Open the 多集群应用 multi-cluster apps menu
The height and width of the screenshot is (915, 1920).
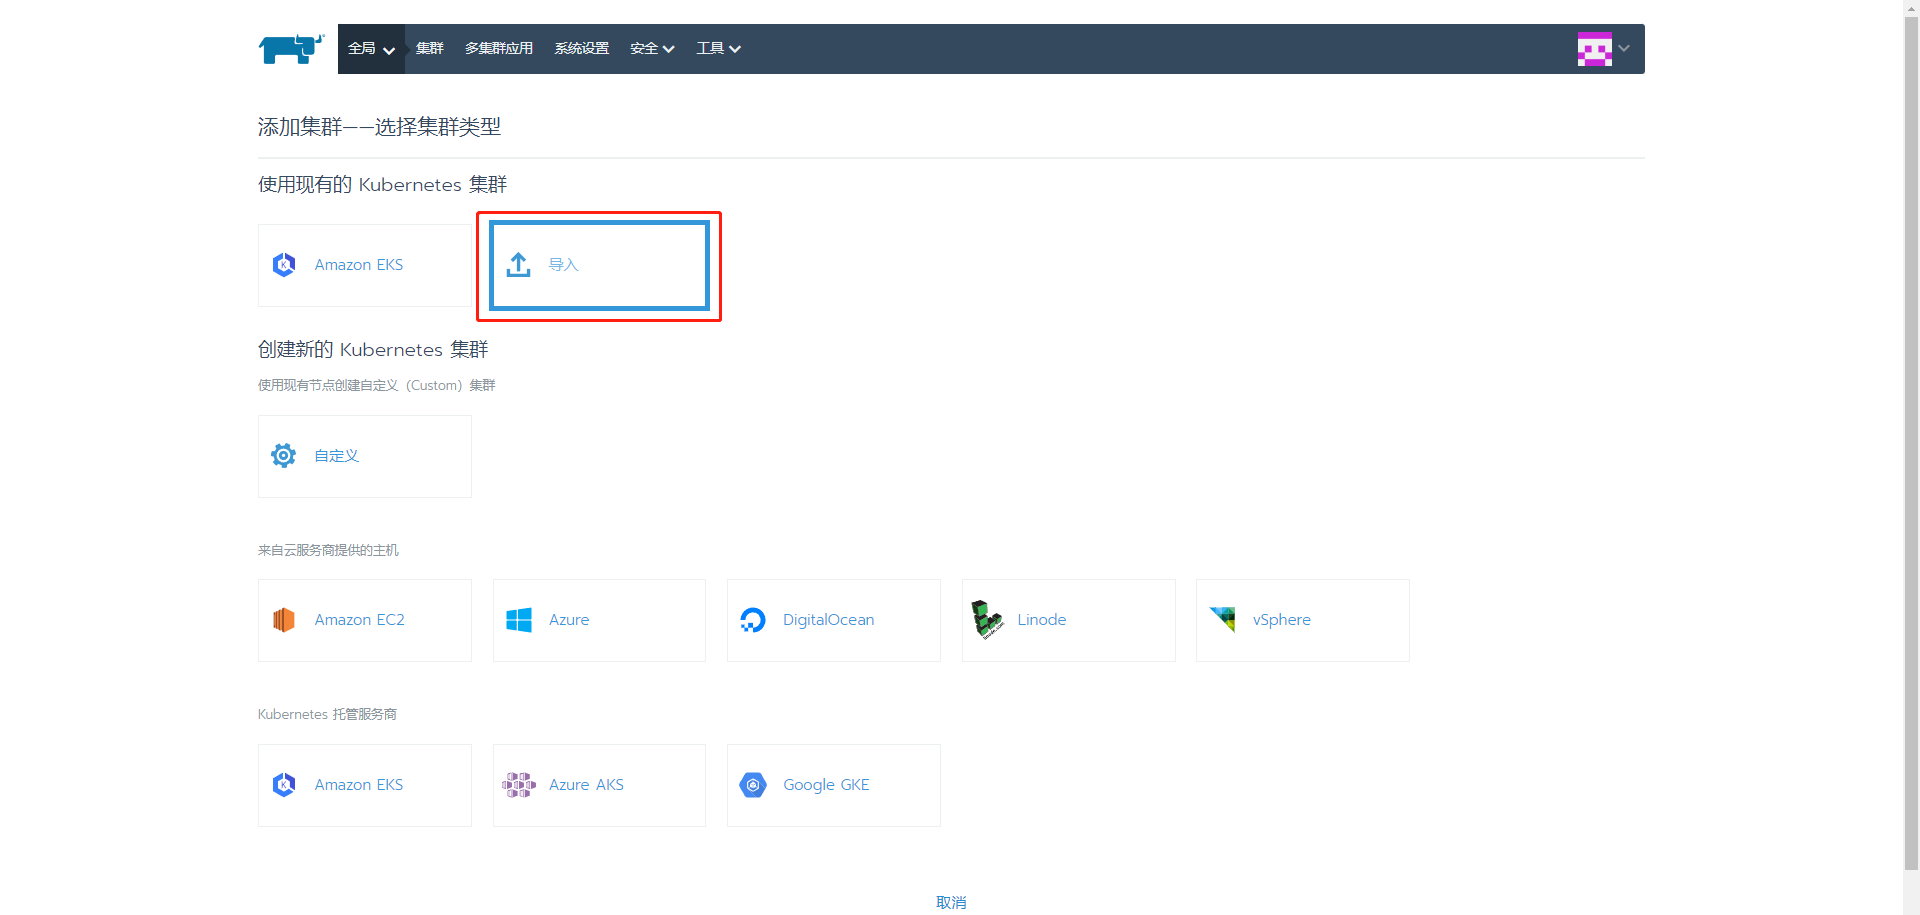point(499,49)
